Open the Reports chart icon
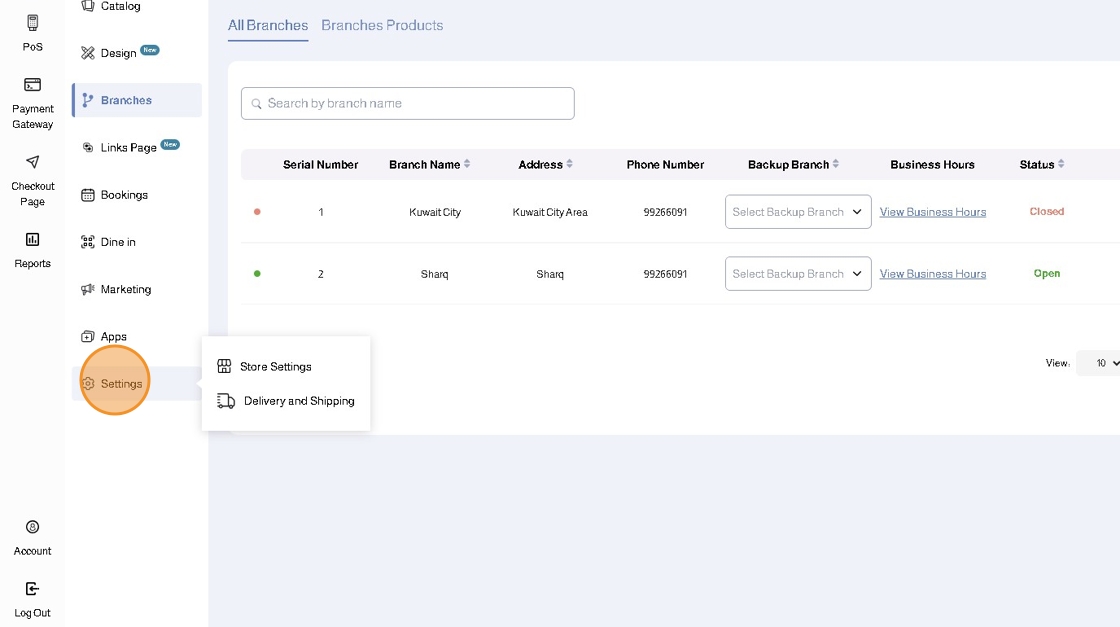This screenshot has height=627, width=1120. tap(32, 239)
